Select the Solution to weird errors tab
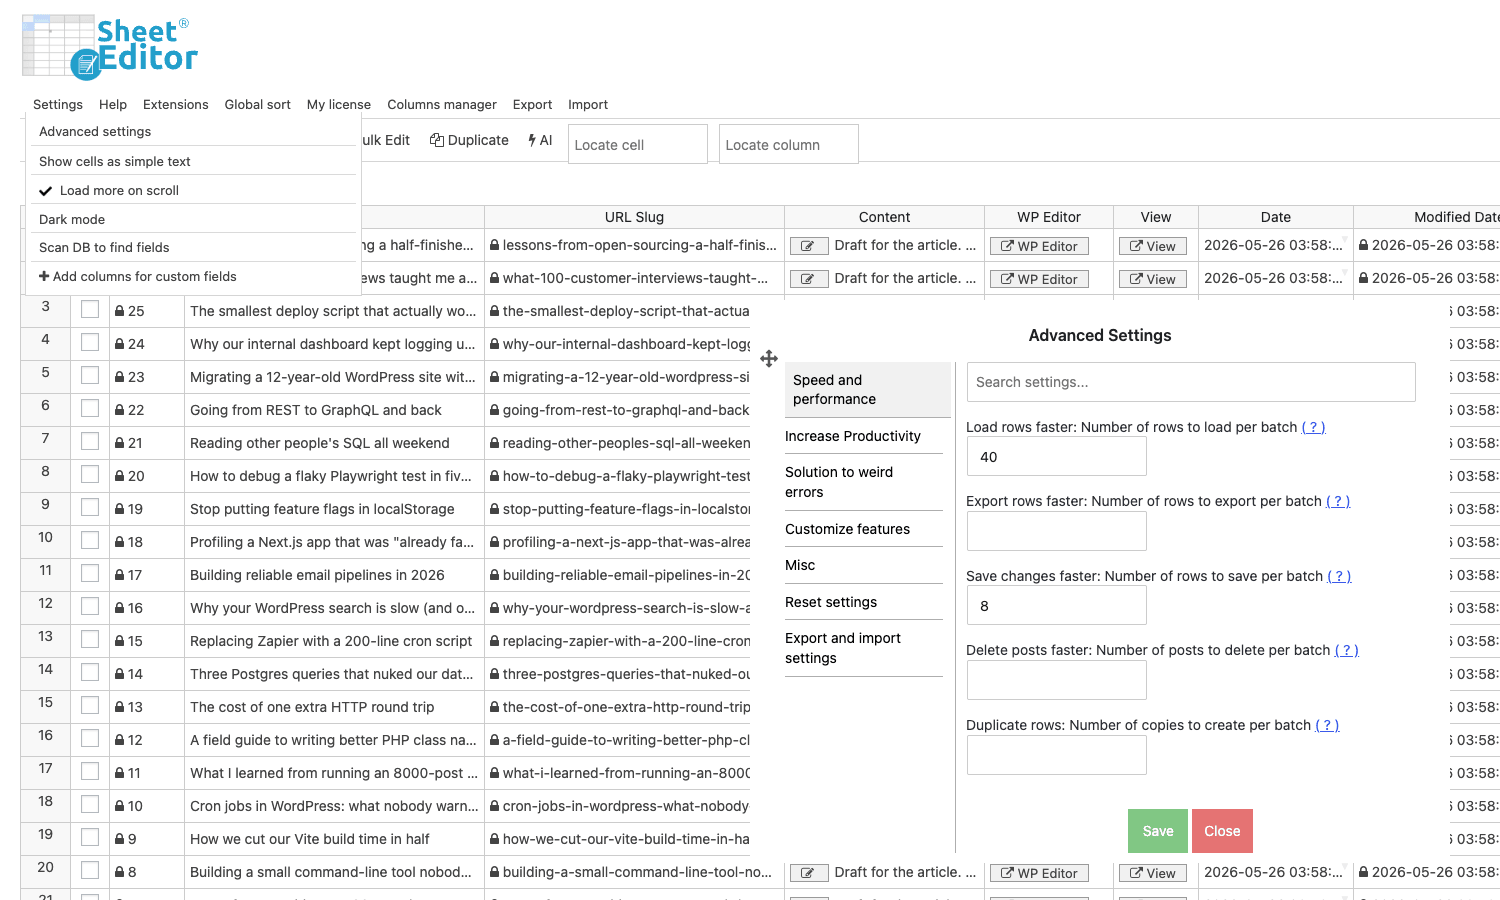Viewport: 1500px width, 900px height. [864, 482]
